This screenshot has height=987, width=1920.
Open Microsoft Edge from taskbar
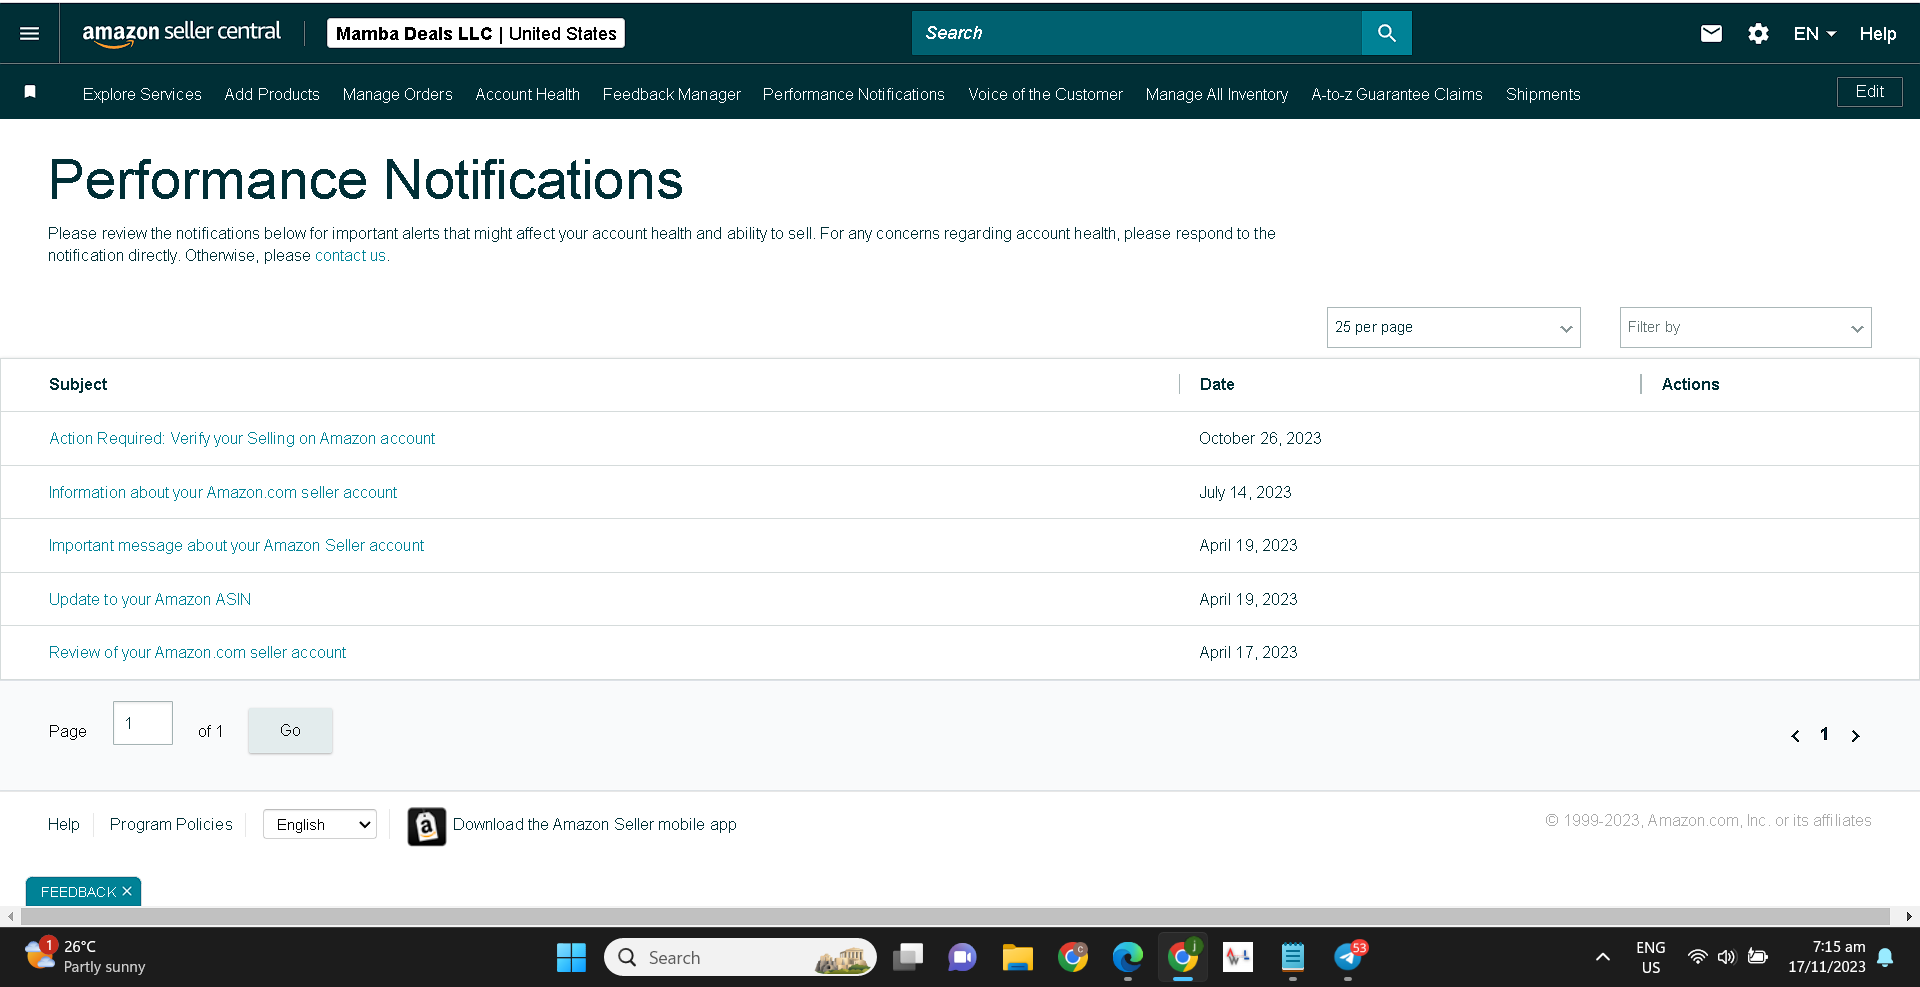click(1127, 958)
